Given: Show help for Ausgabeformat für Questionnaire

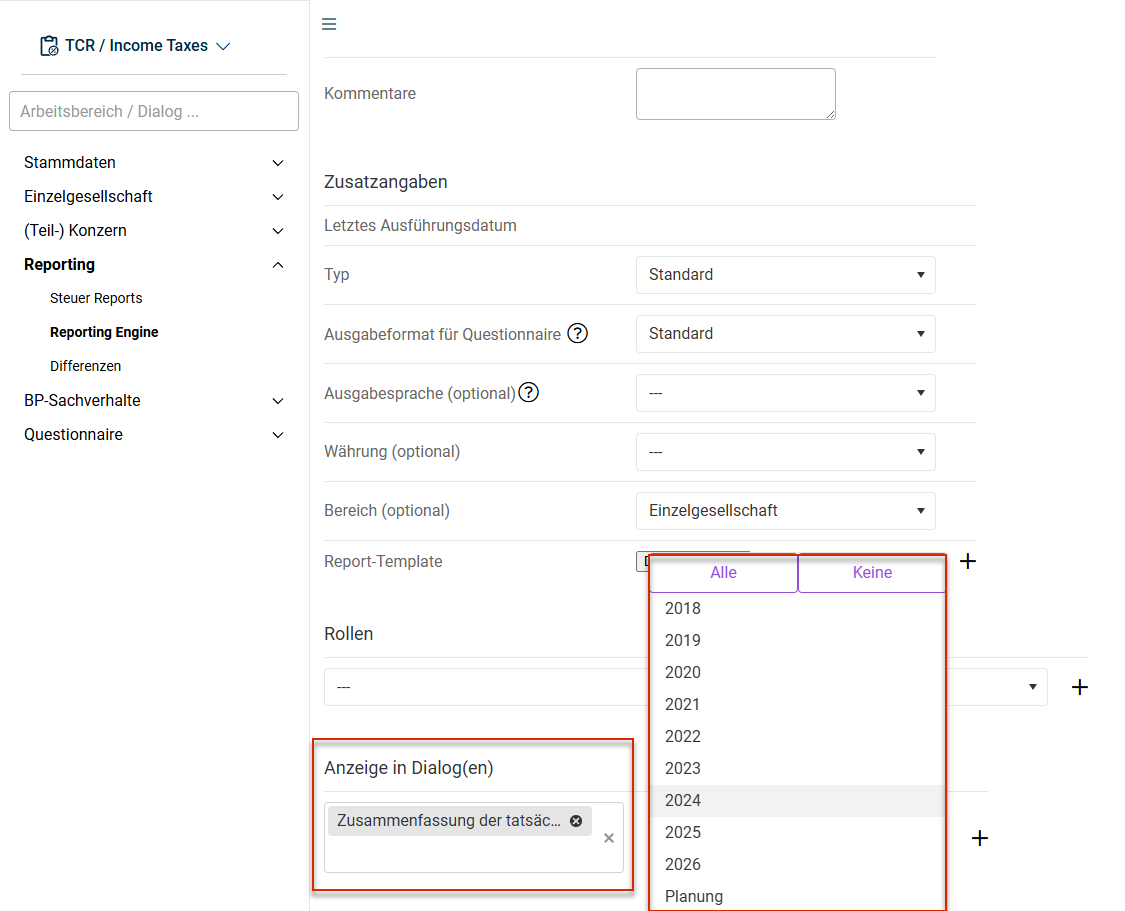Looking at the screenshot, I should coord(577,334).
